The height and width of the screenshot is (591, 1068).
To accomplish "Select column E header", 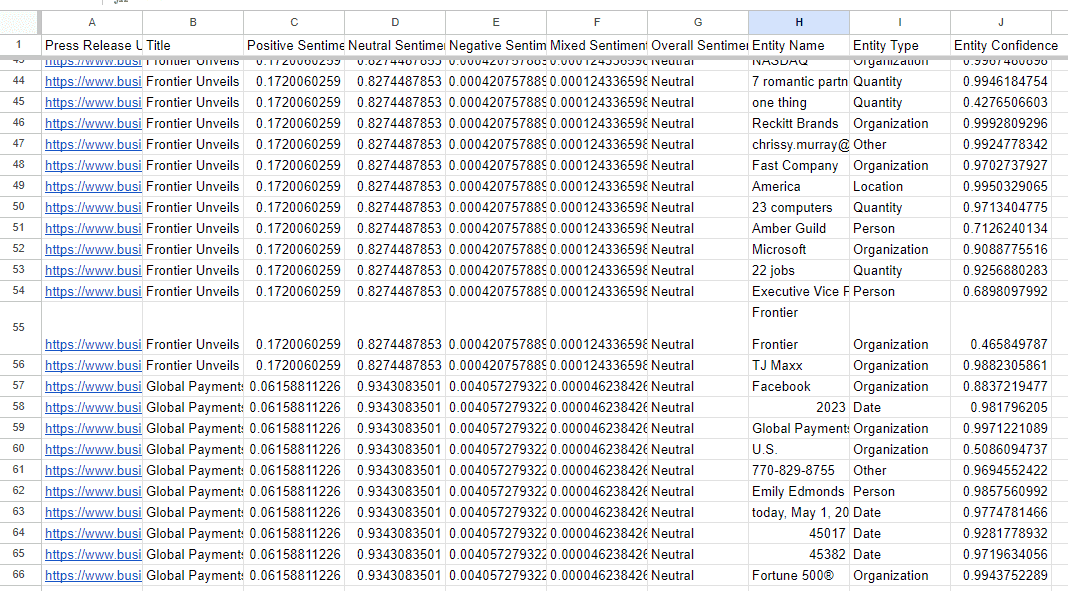I will point(496,22).
